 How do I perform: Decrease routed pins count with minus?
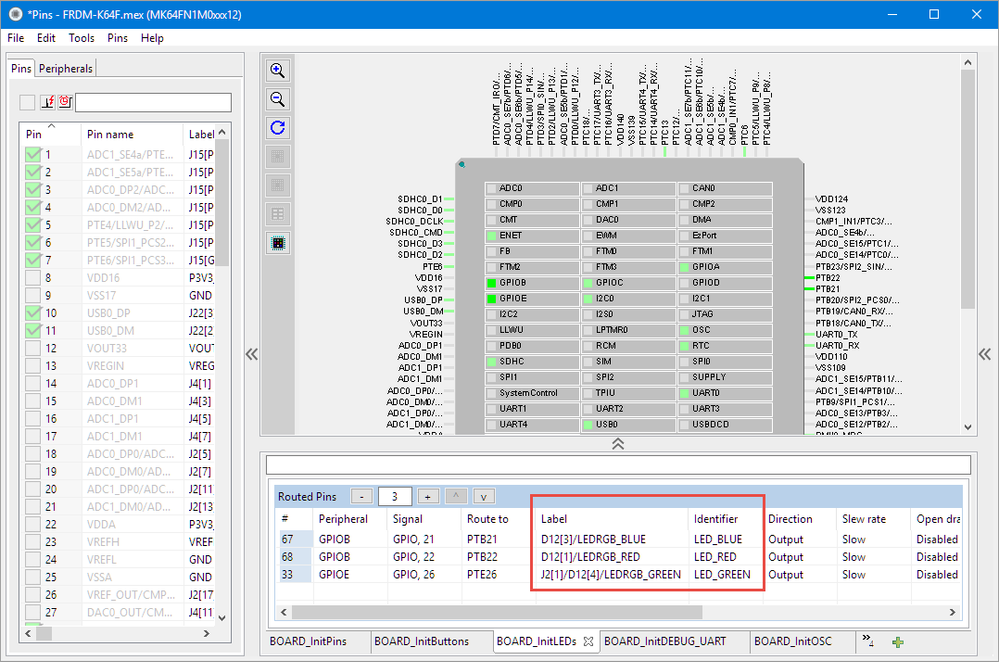click(x=362, y=496)
